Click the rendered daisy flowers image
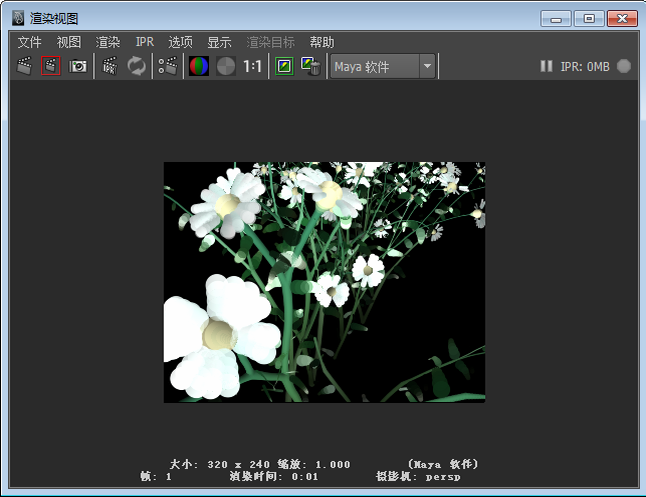 tap(324, 282)
